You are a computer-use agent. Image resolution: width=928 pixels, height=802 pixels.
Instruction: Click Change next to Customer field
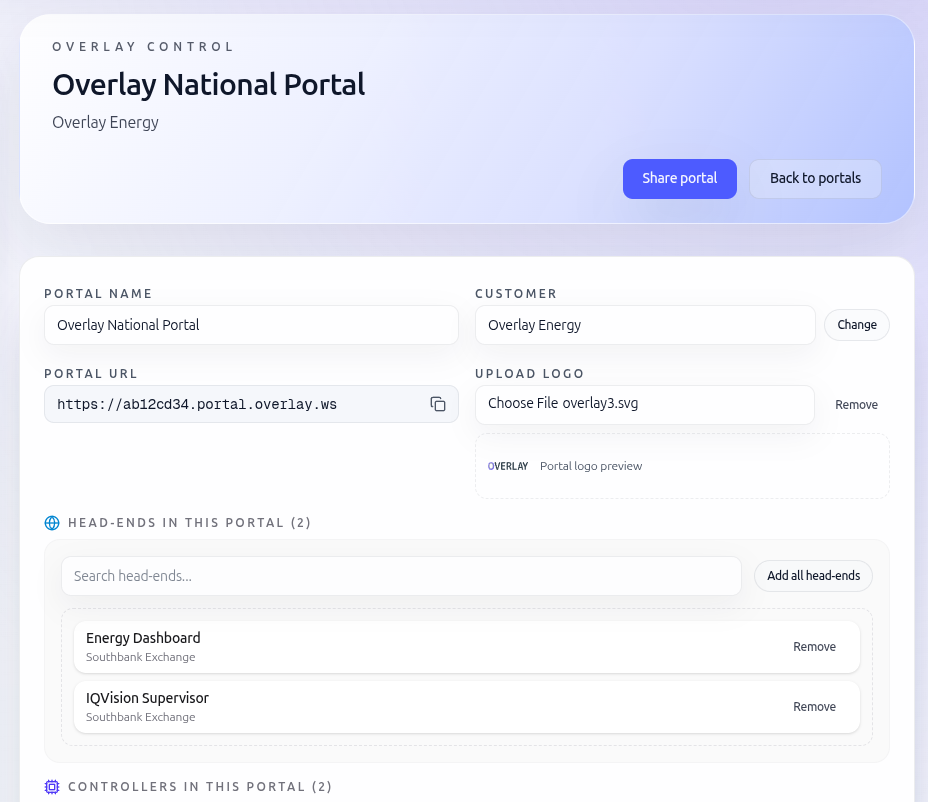856,325
